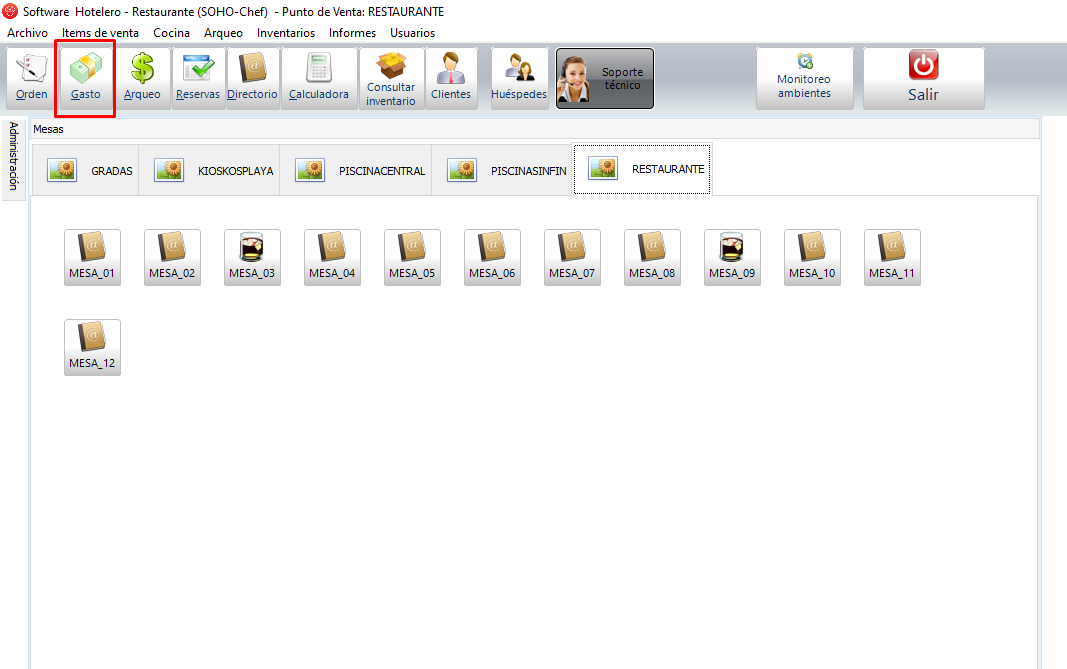This screenshot has height=669, width=1067.
Task: Open the Directorio address book
Action: point(252,78)
